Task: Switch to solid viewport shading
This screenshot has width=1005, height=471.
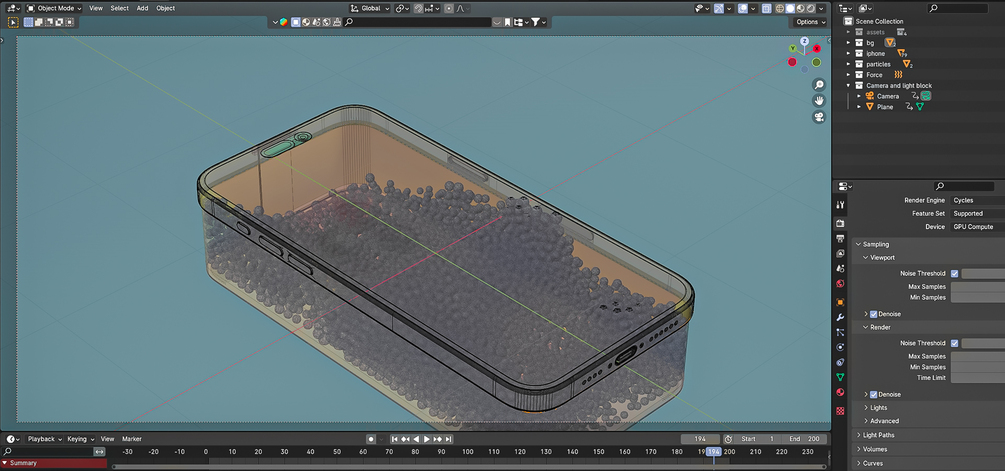Action: click(x=790, y=8)
